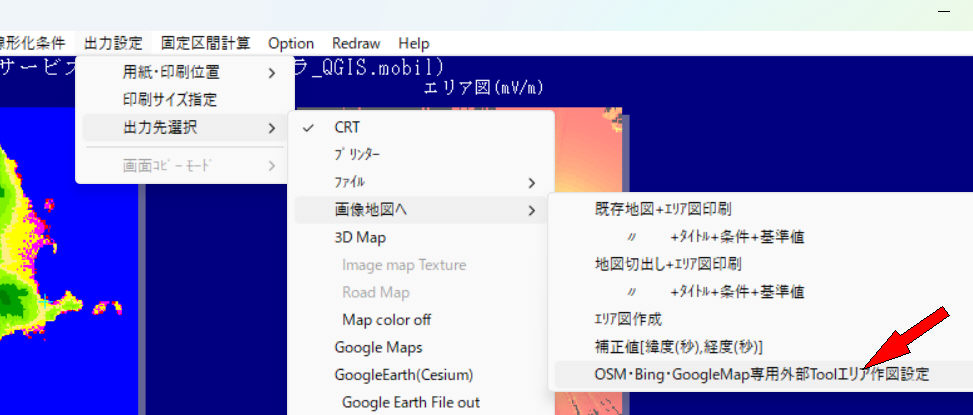The width and height of the screenshot is (973, 415).
Task: Choose Google Maps output
Action: pos(378,347)
